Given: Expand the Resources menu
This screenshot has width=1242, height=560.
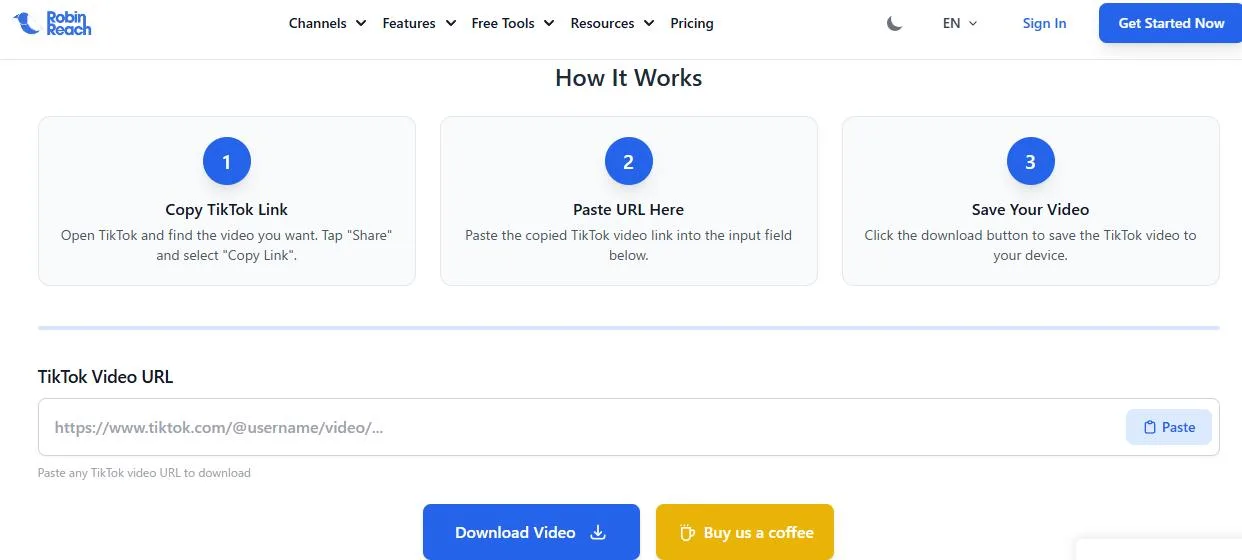Looking at the screenshot, I should 612,23.
